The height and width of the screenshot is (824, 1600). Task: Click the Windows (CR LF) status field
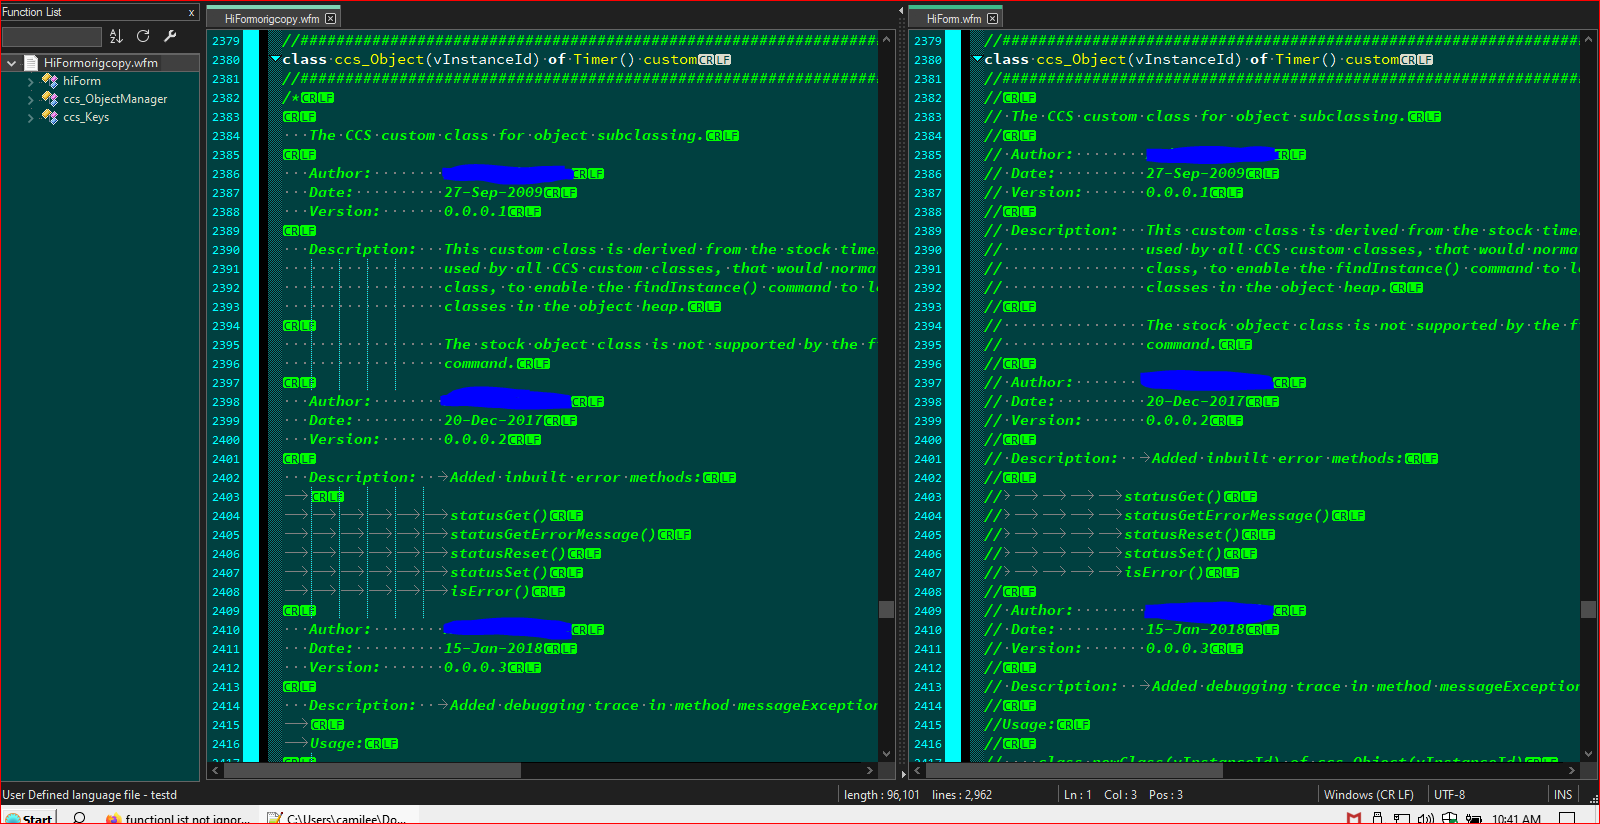tap(1368, 795)
